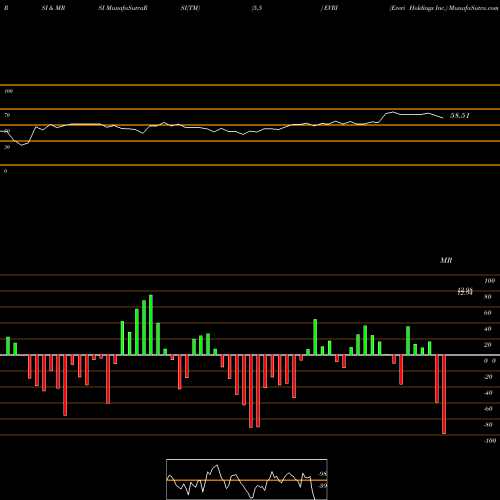This screenshot has width=500, height=500.
Task: Click the '(5,5' parameter text in header
Action: coord(257,8)
